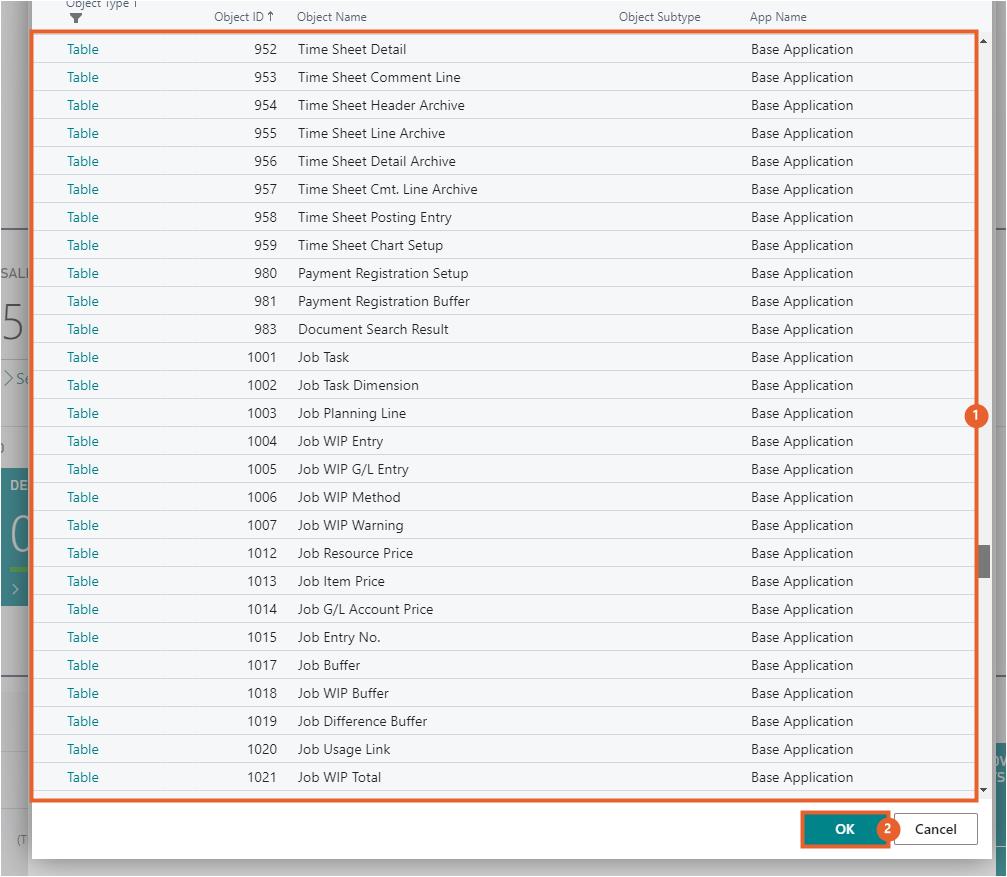Confirm selection with the OK button
The height and width of the screenshot is (877, 1007).
[844, 829]
